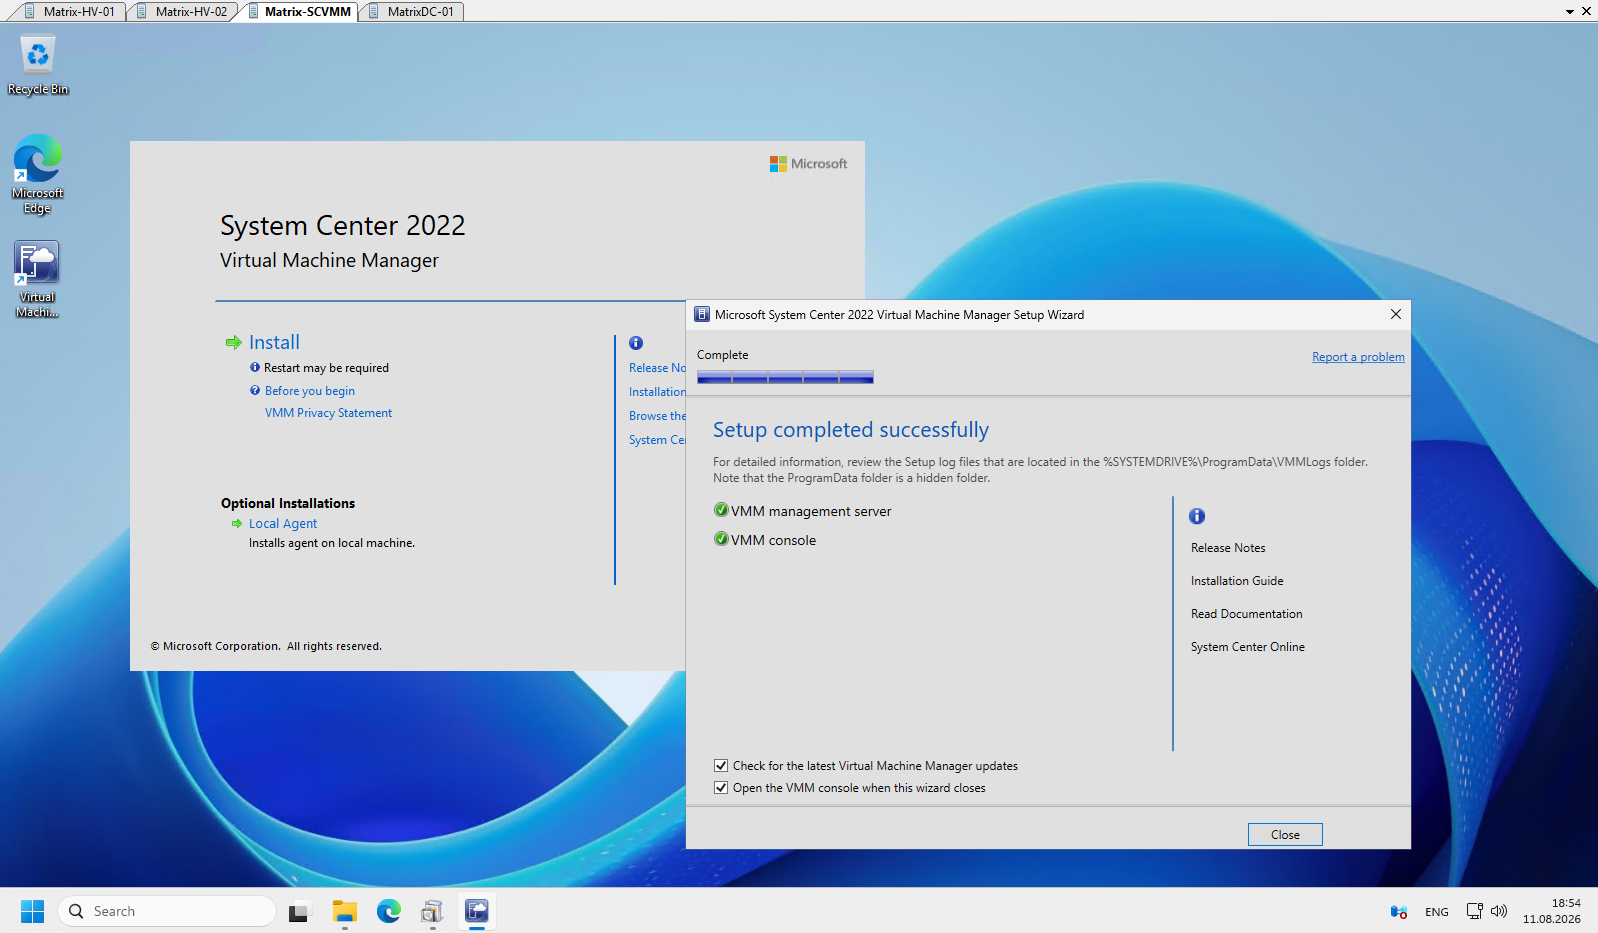Uncheck Open the VMM console when wizard closes
The image size is (1598, 933).
point(721,788)
